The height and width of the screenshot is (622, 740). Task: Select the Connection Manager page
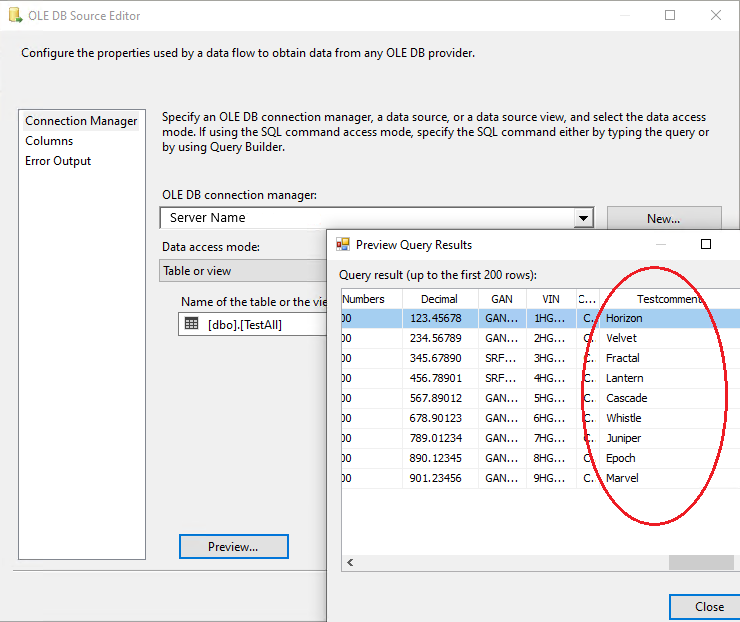pos(81,121)
